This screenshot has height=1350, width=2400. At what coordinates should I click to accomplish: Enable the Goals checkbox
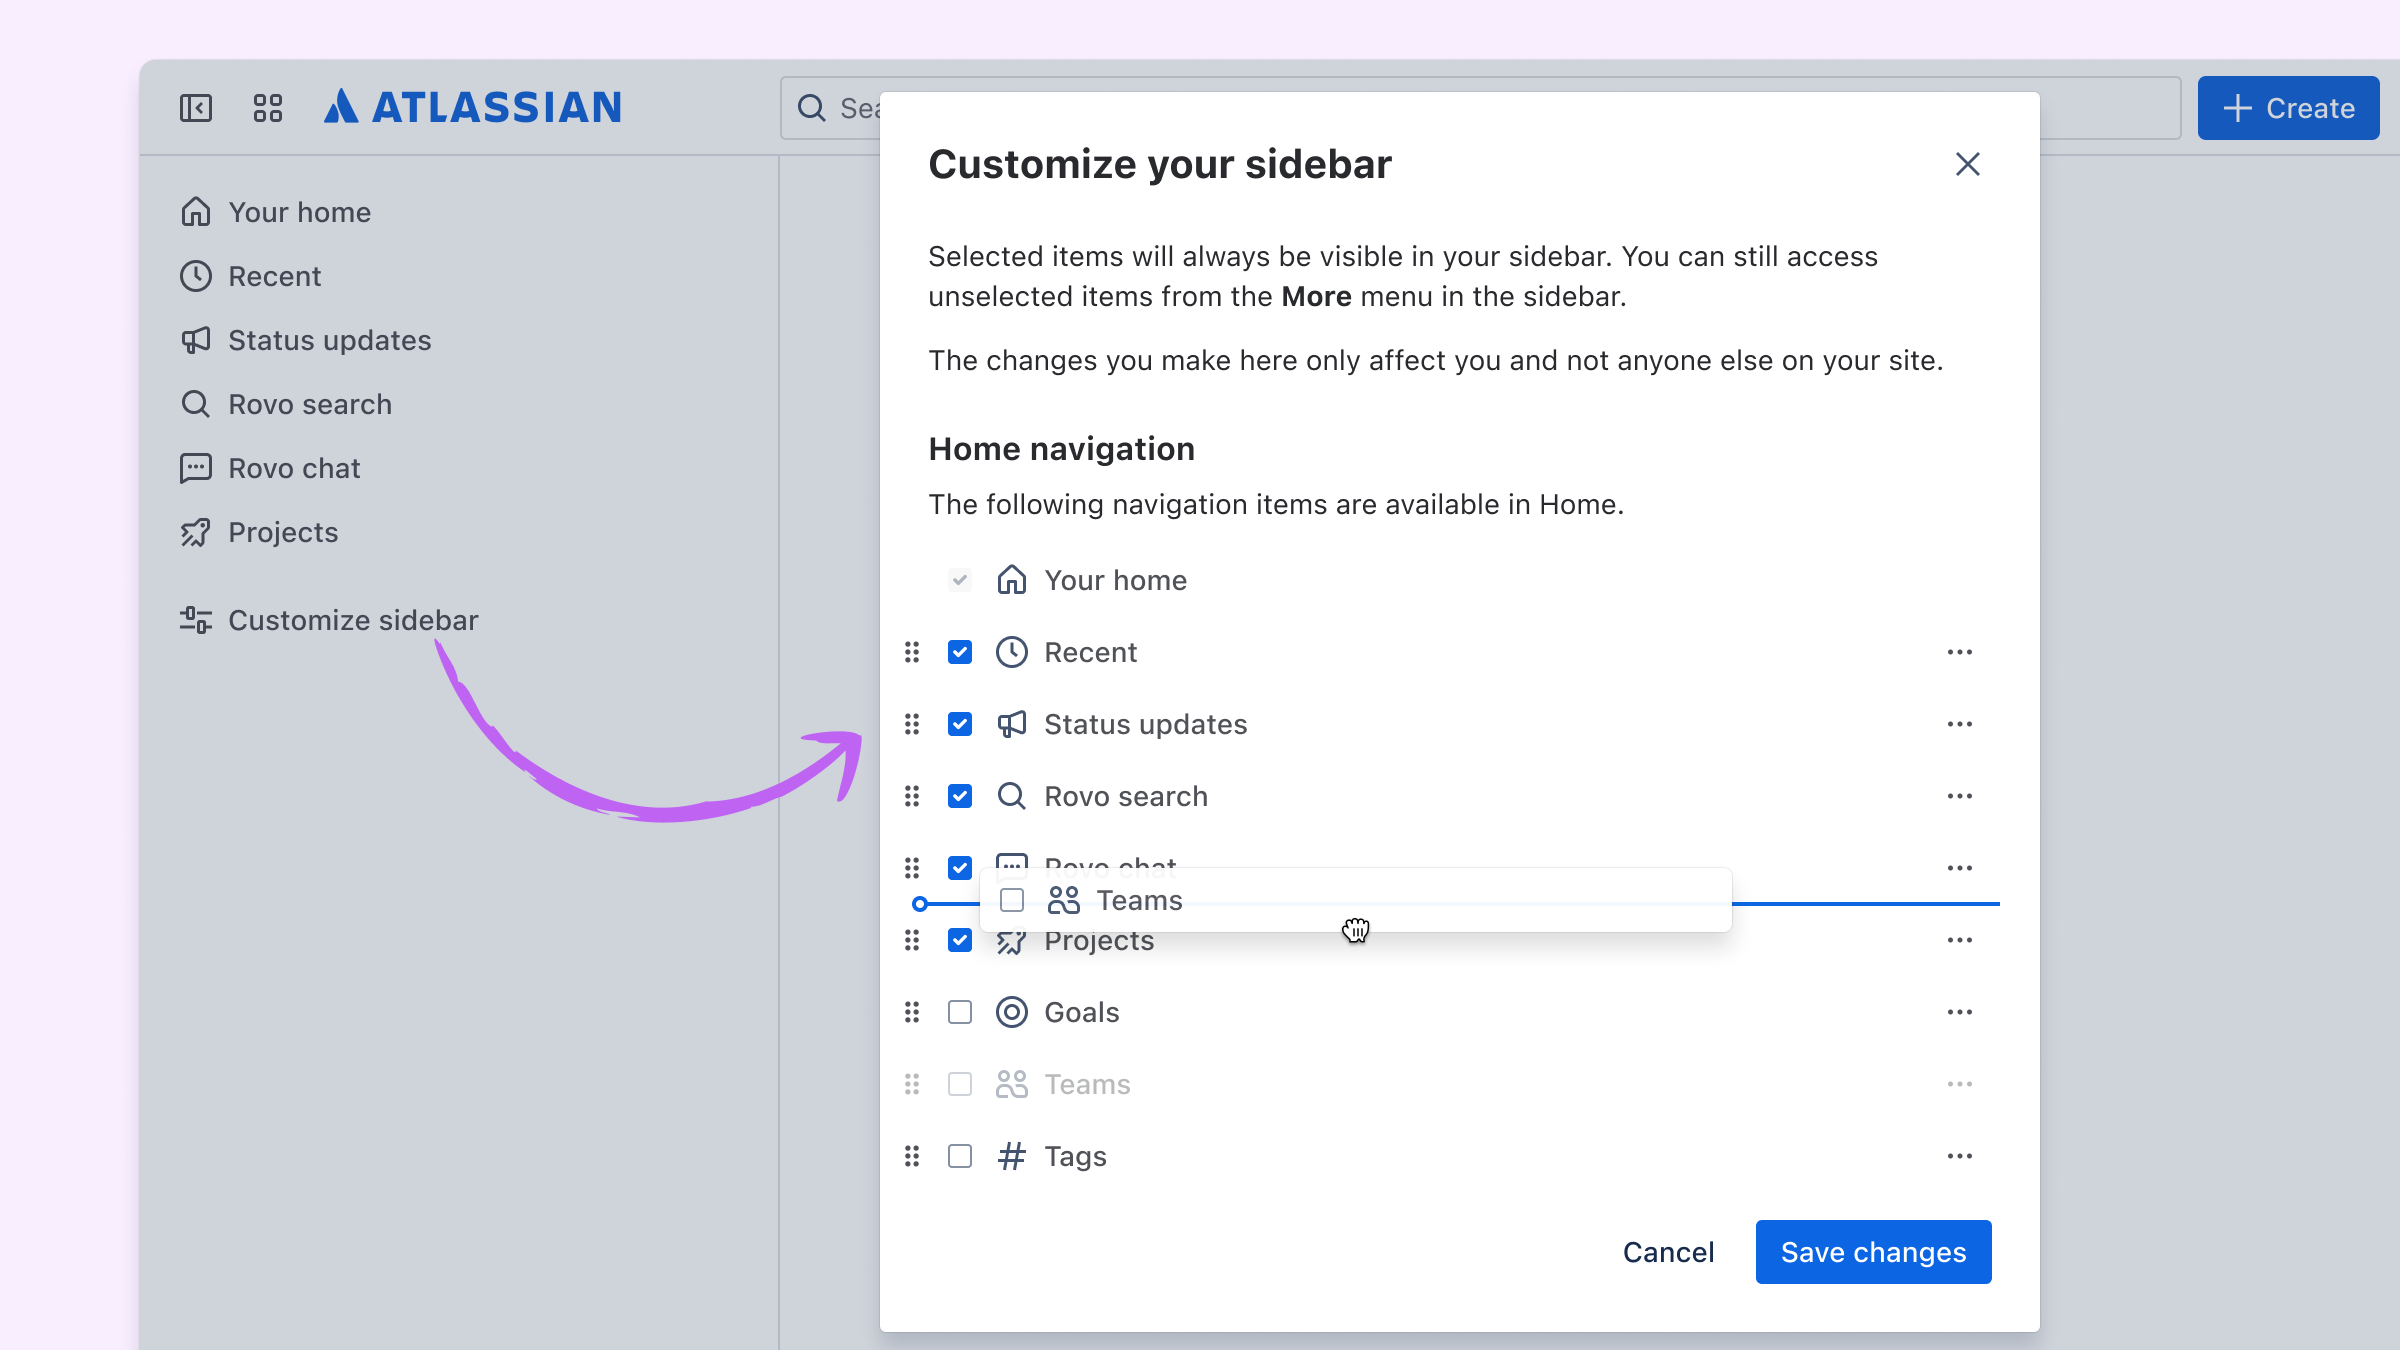click(x=959, y=1012)
